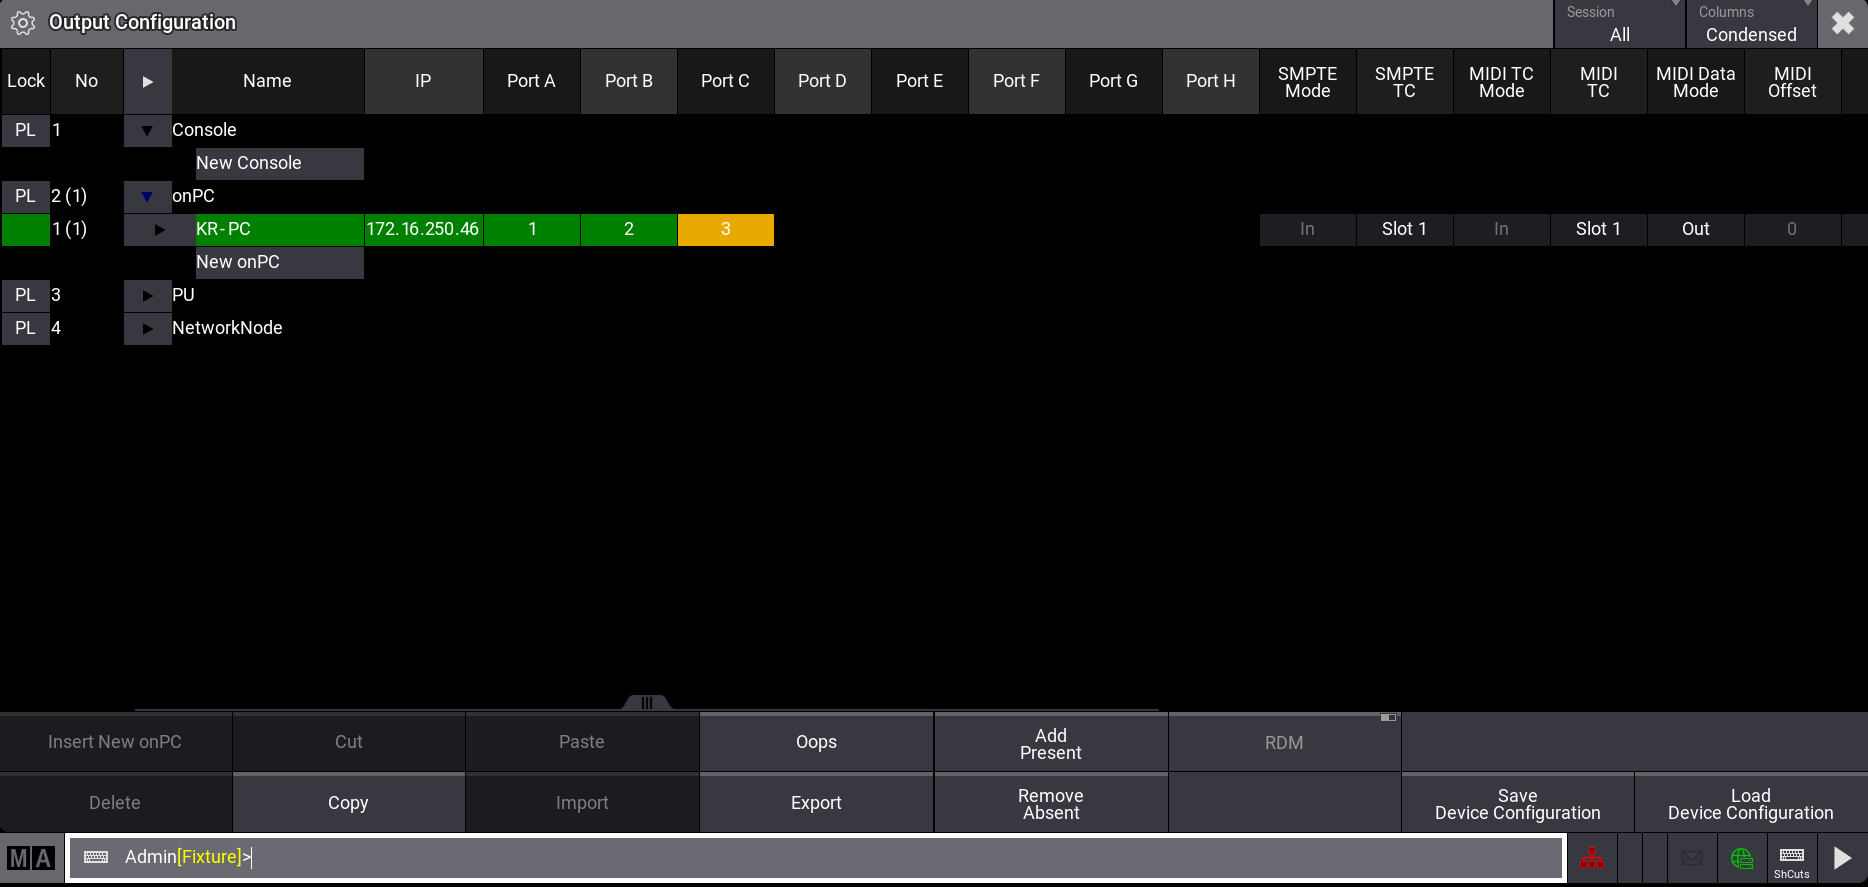This screenshot has height=887, width=1868.
Task: Click the MA logo button
Action: click(31, 858)
